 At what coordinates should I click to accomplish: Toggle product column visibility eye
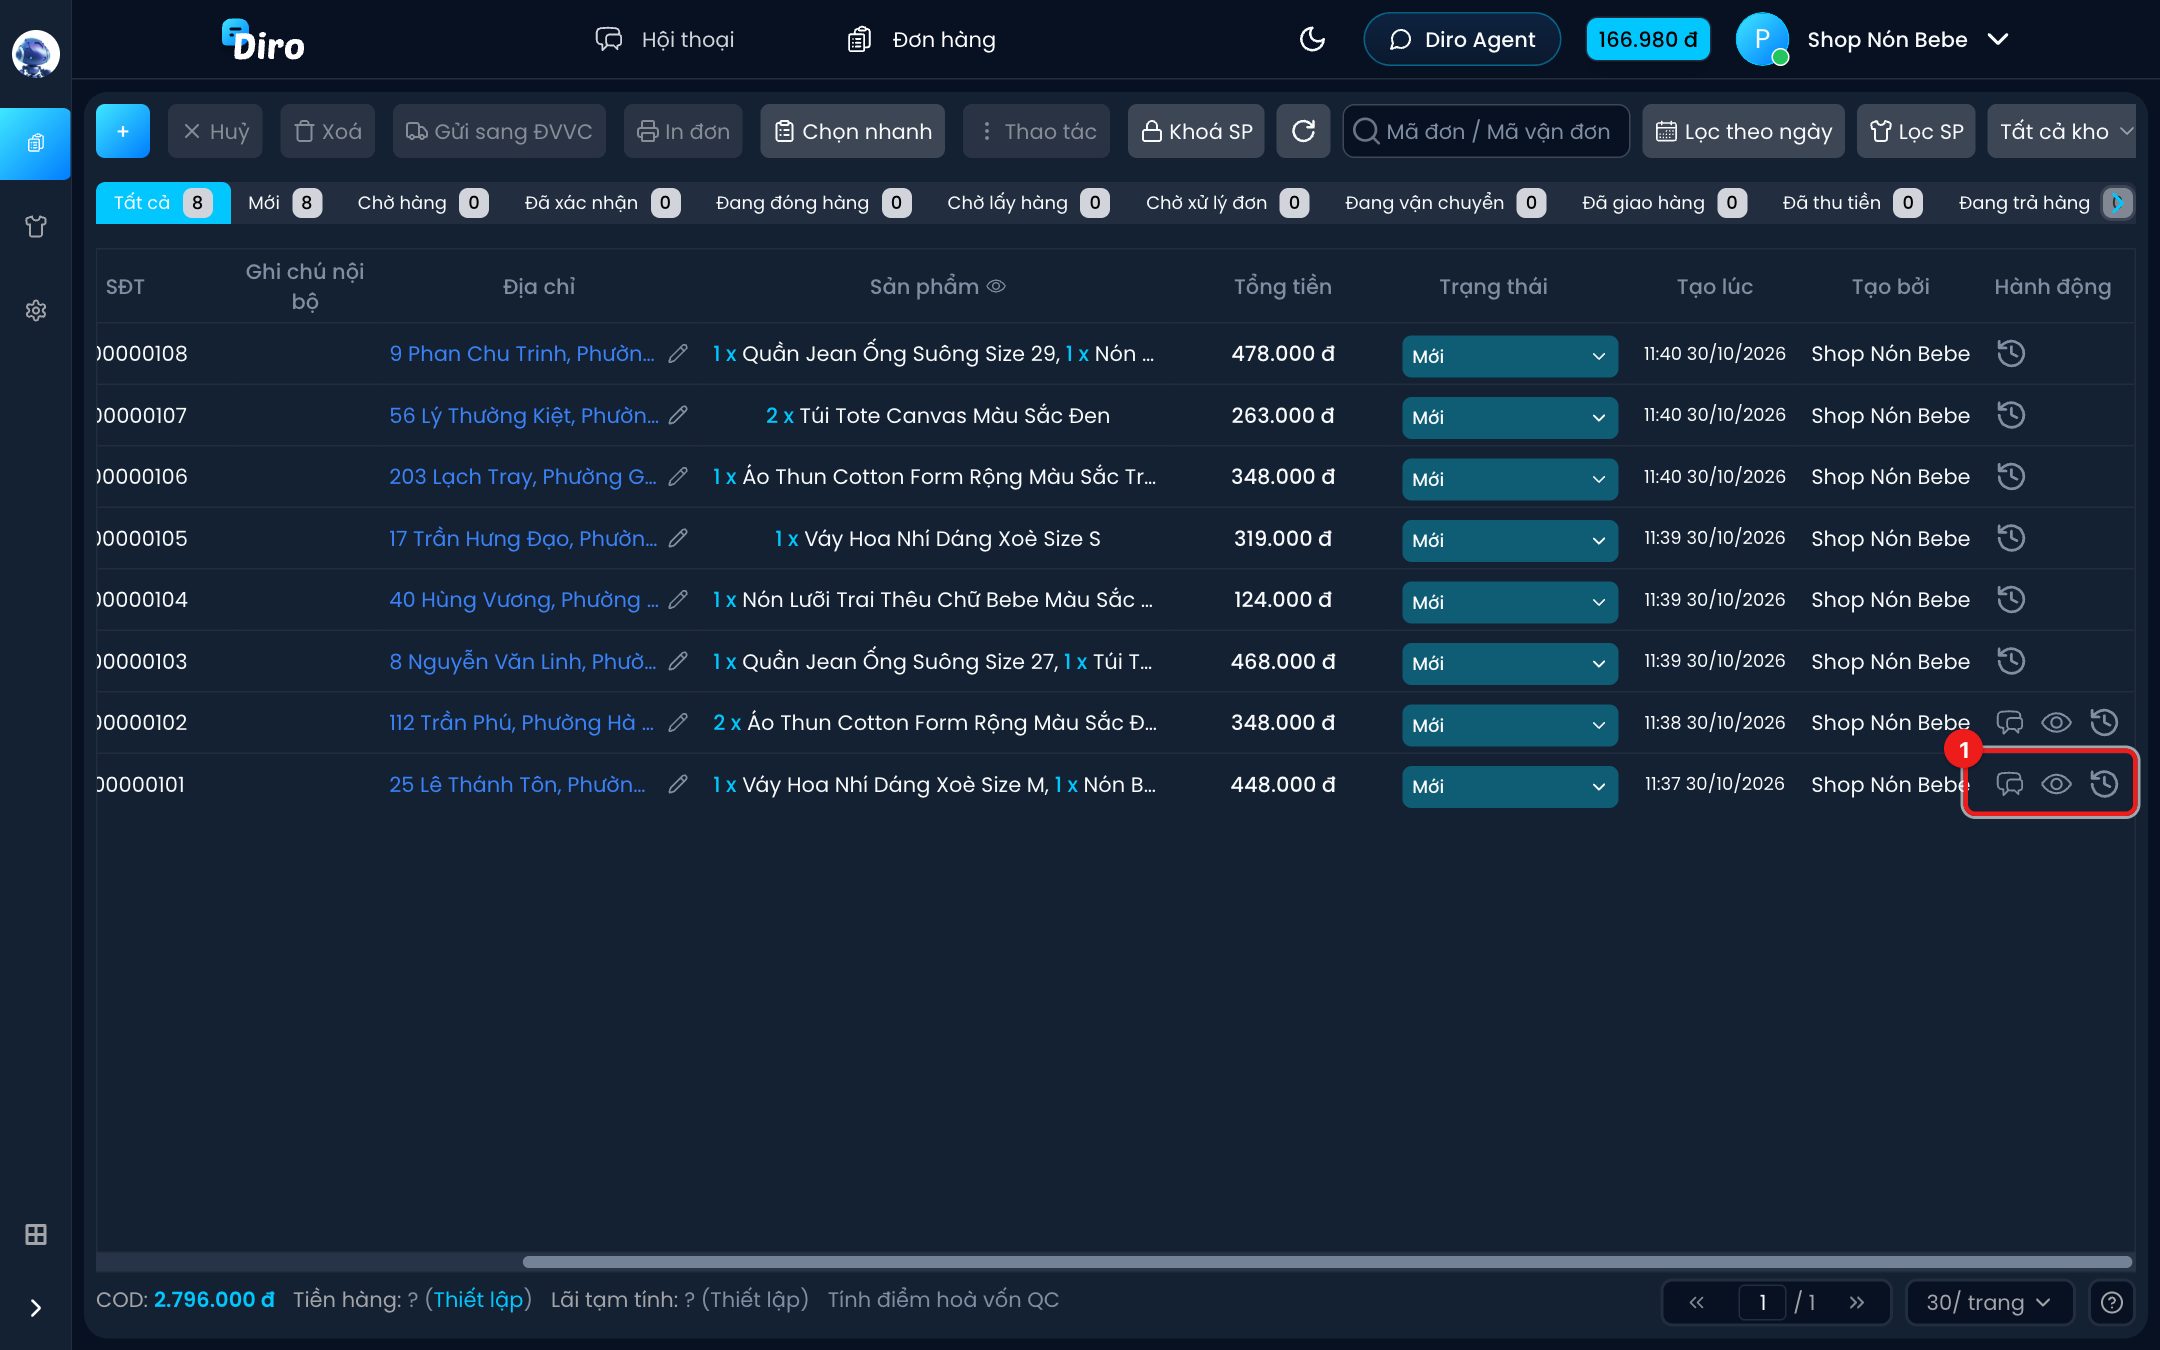coord(996,286)
